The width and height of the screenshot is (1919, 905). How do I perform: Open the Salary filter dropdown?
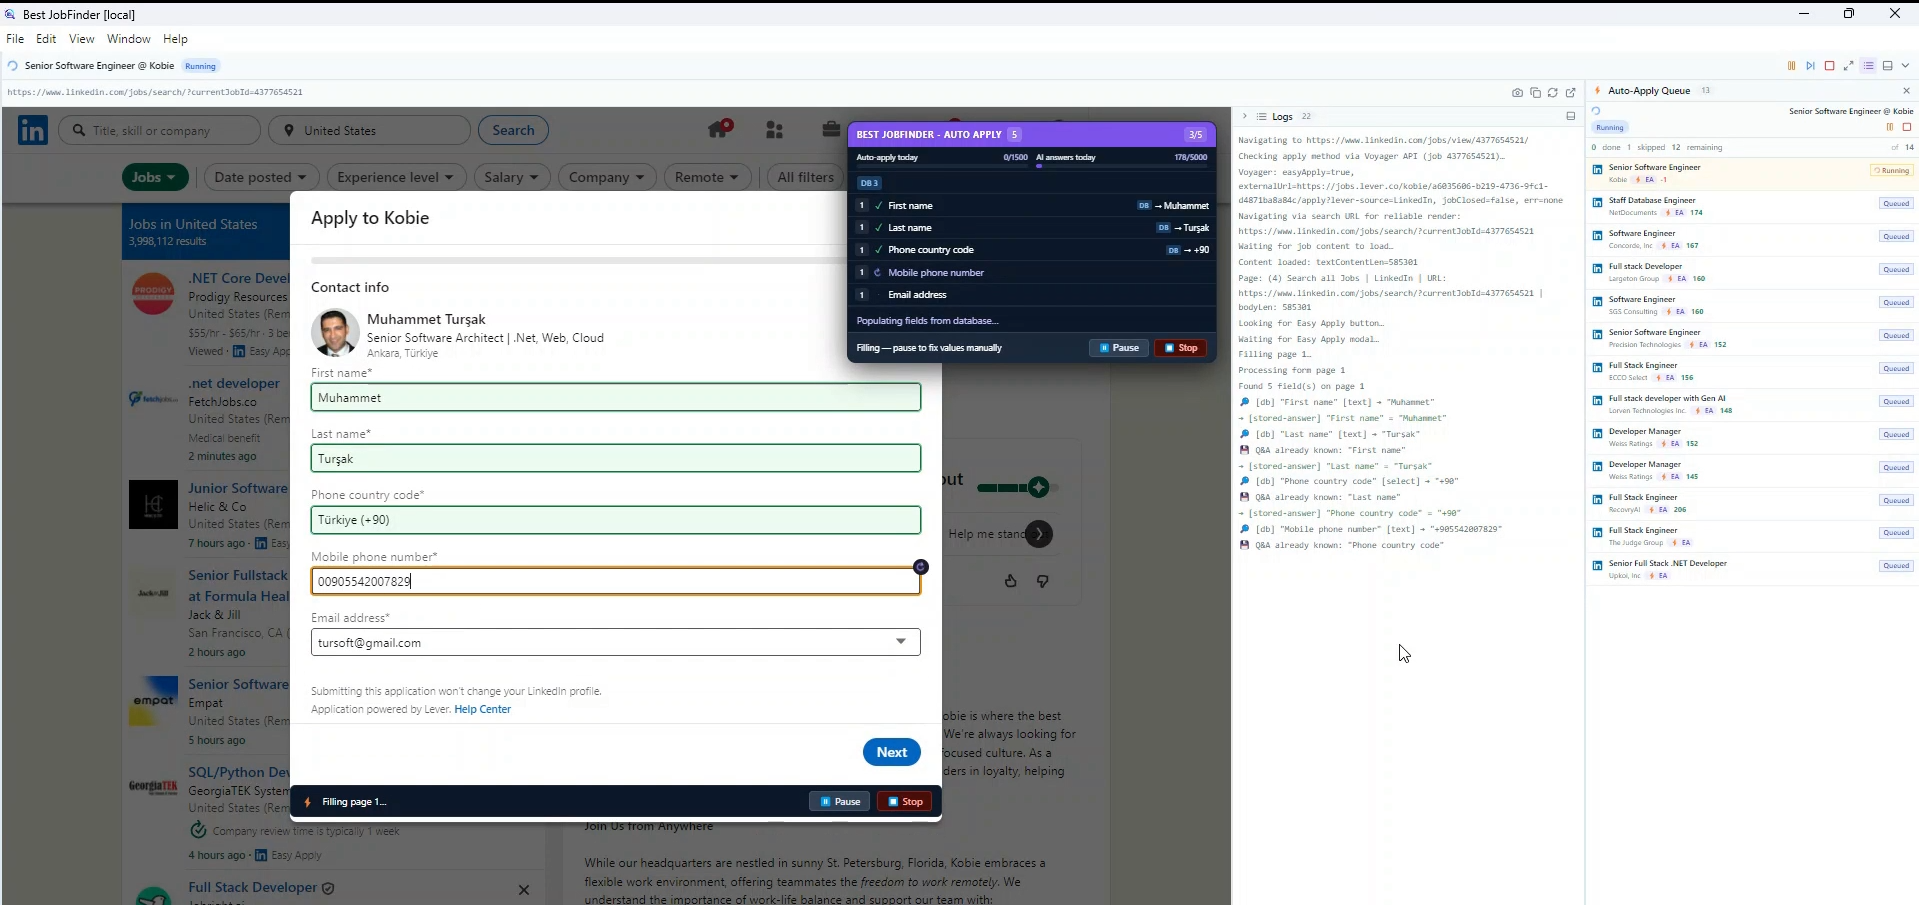coord(511,177)
